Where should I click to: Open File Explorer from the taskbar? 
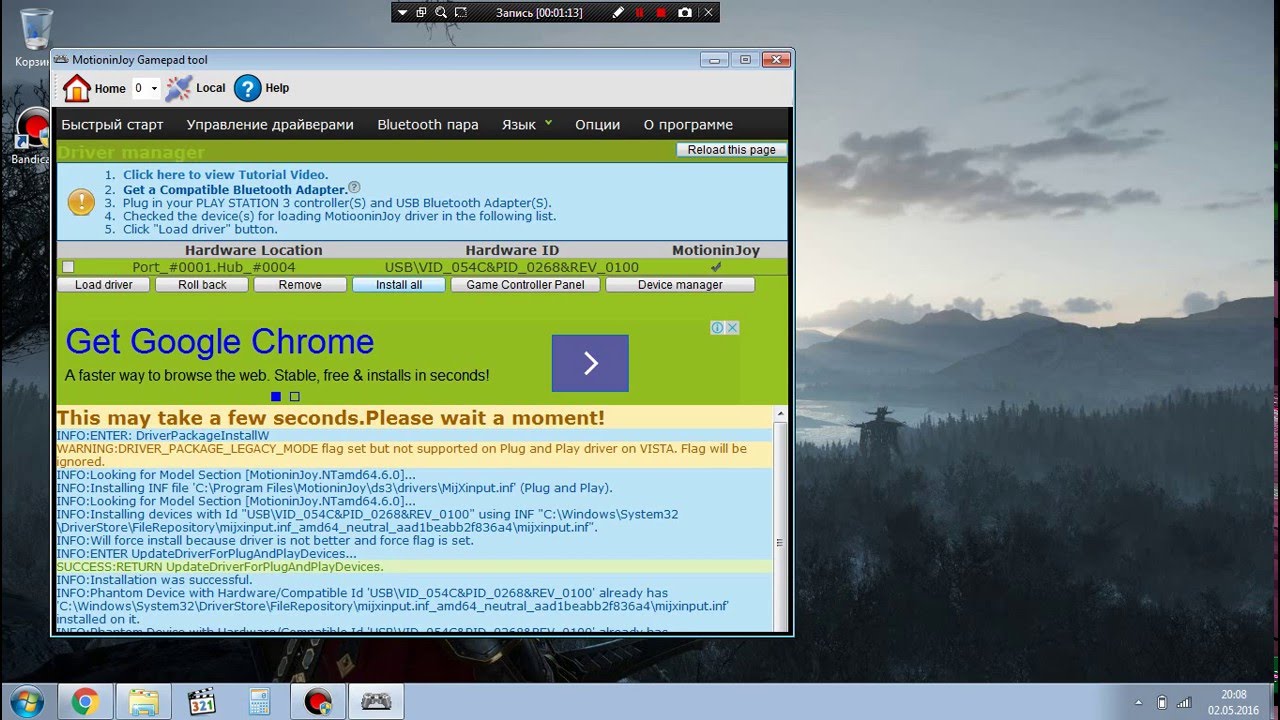(143, 702)
